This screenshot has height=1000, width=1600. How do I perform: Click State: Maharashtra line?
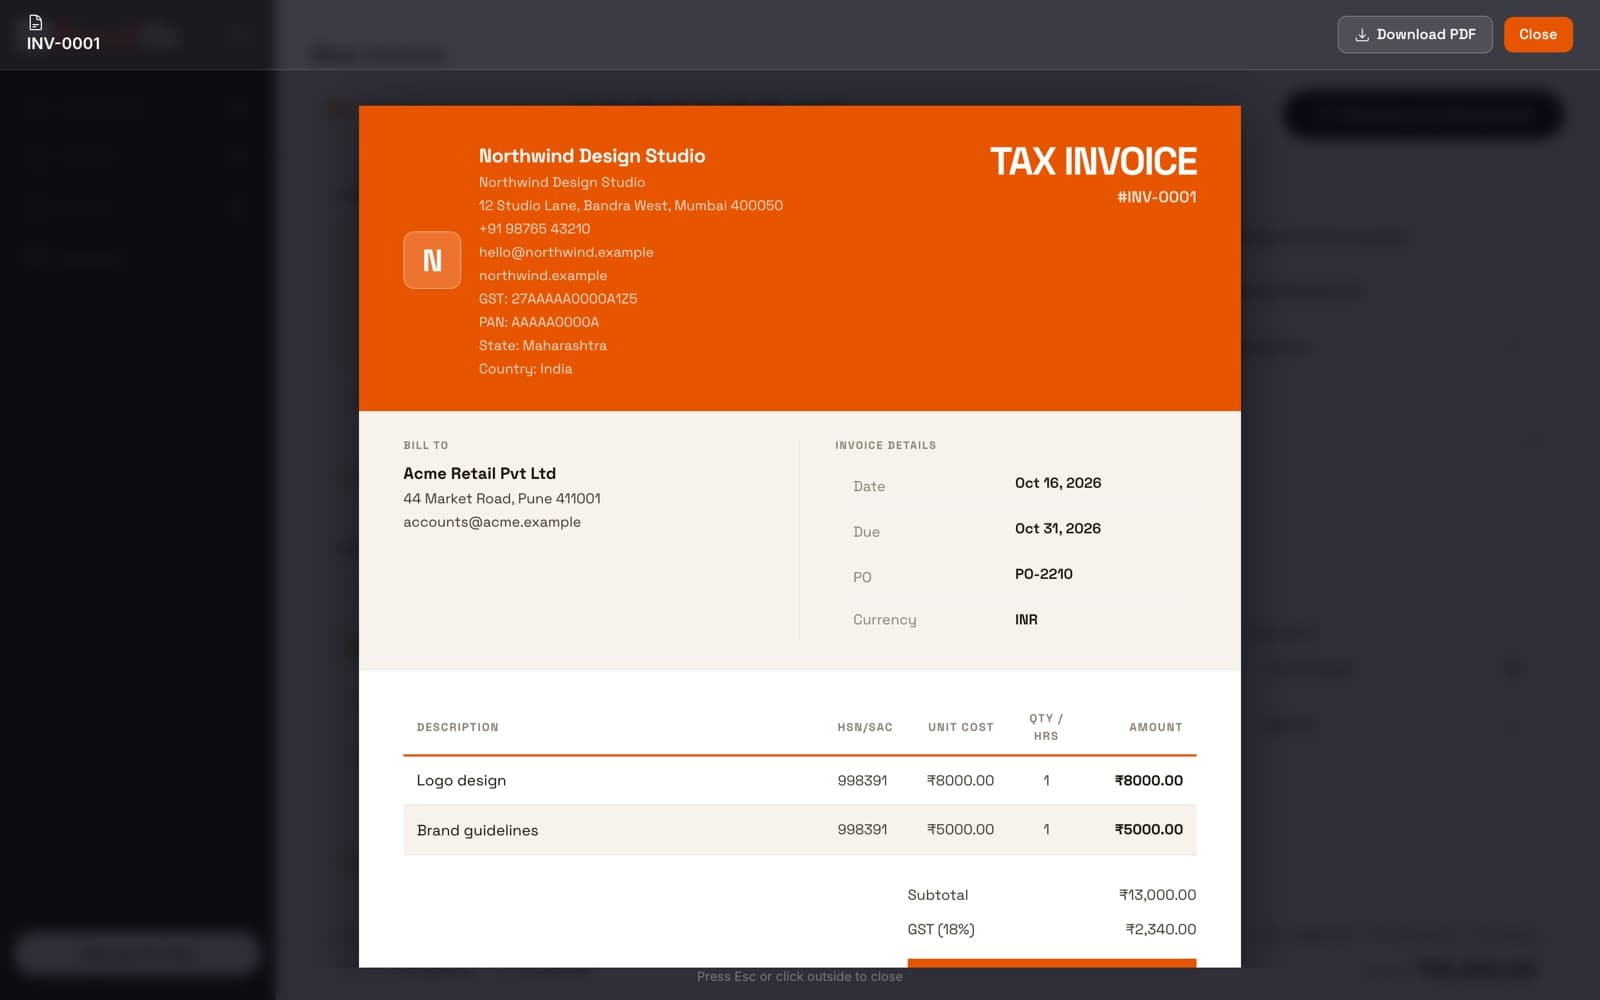(543, 345)
